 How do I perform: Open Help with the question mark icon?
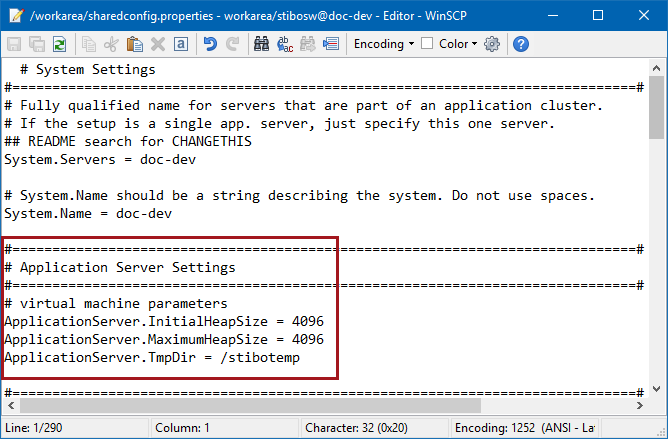coord(521,44)
